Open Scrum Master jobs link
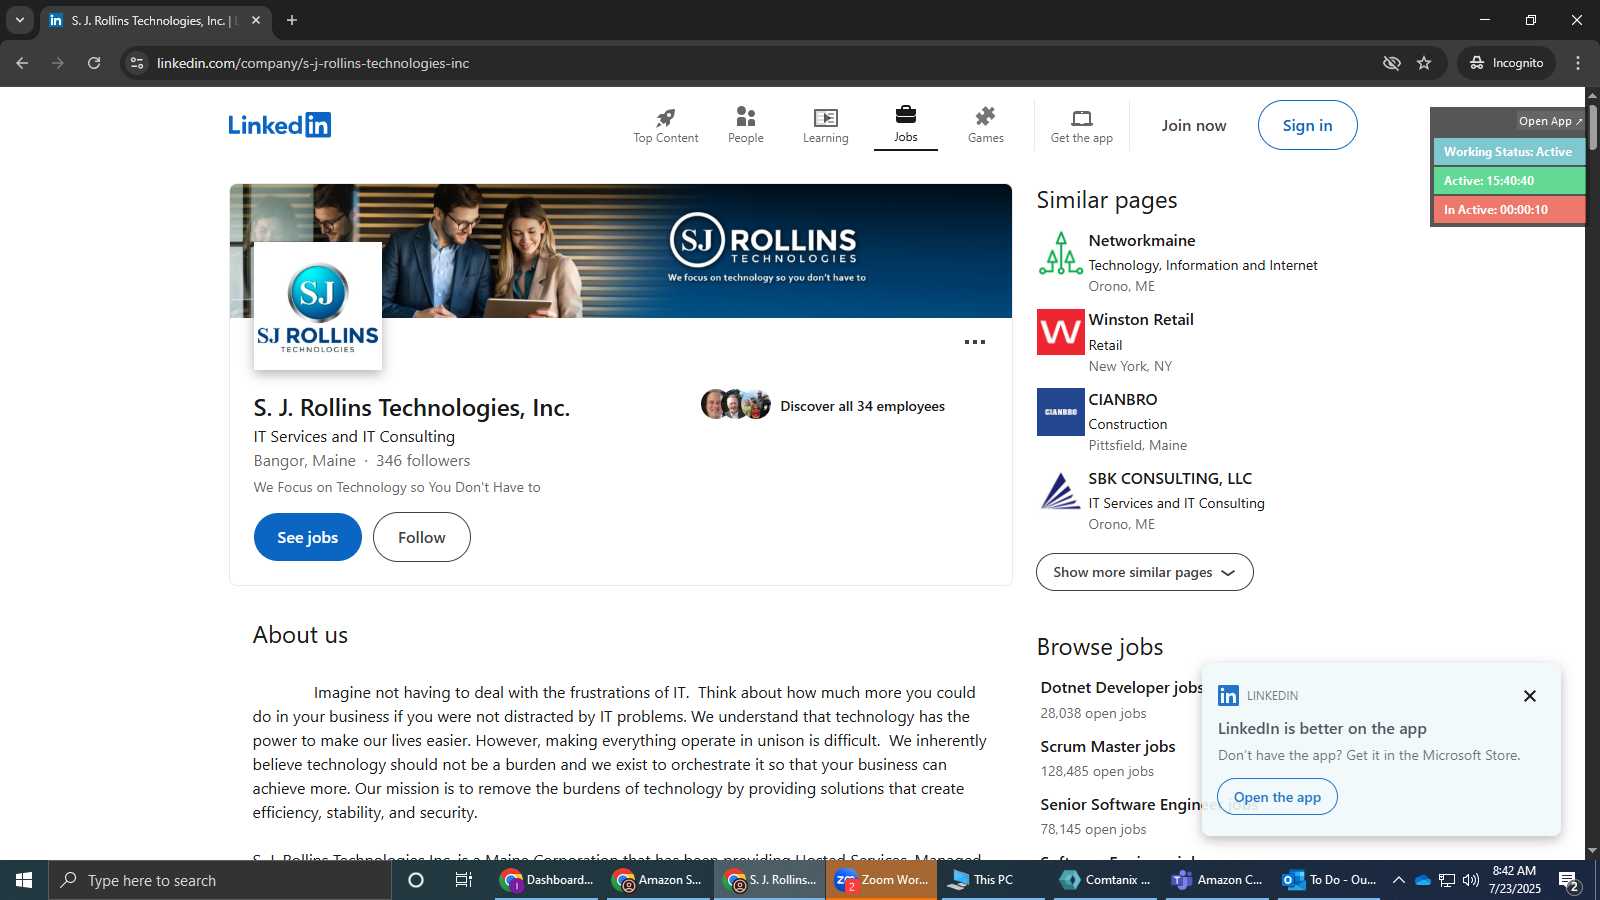Image resolution: width=1600 pixels, height=900 pixels. (1108, 747)
